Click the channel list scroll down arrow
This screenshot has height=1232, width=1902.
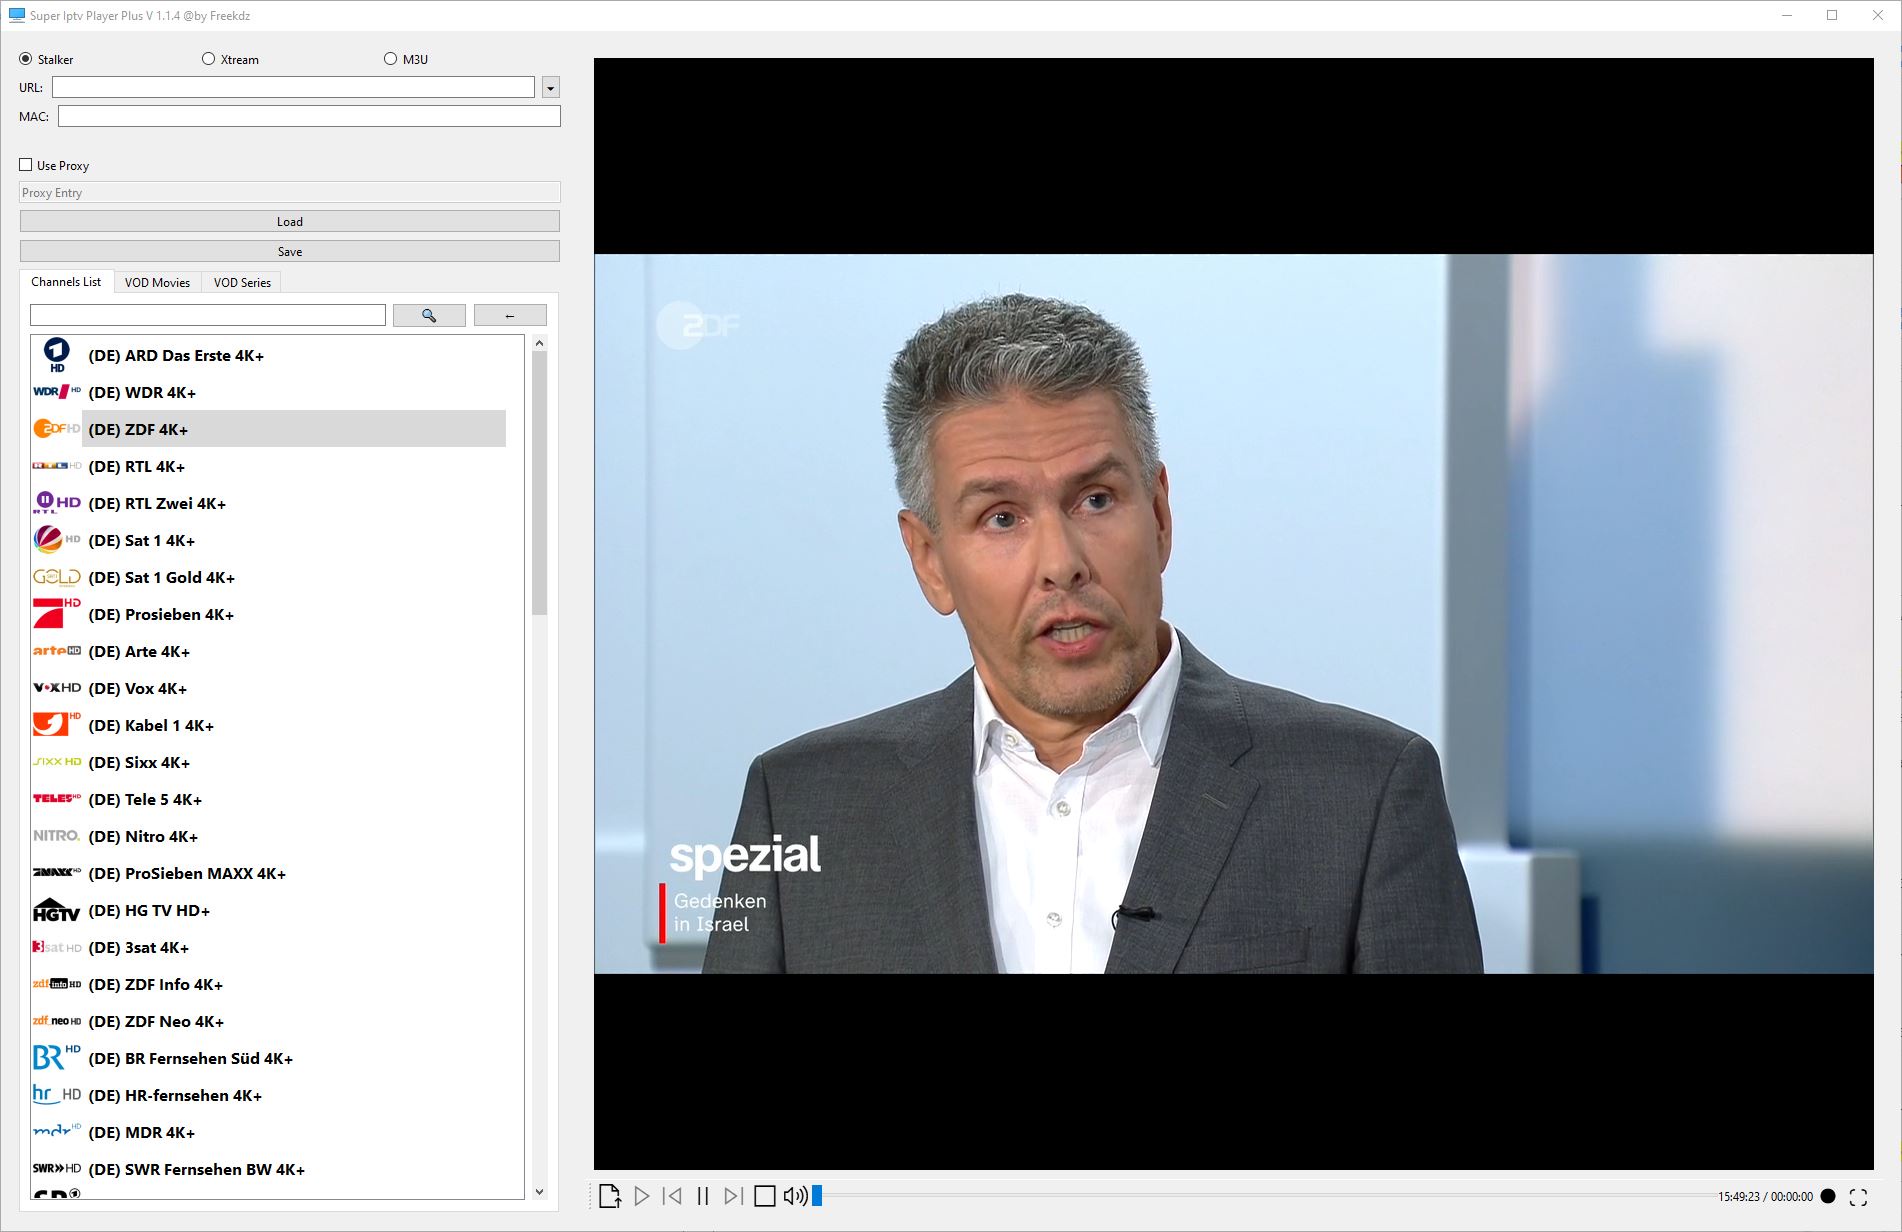[540, 1191]
